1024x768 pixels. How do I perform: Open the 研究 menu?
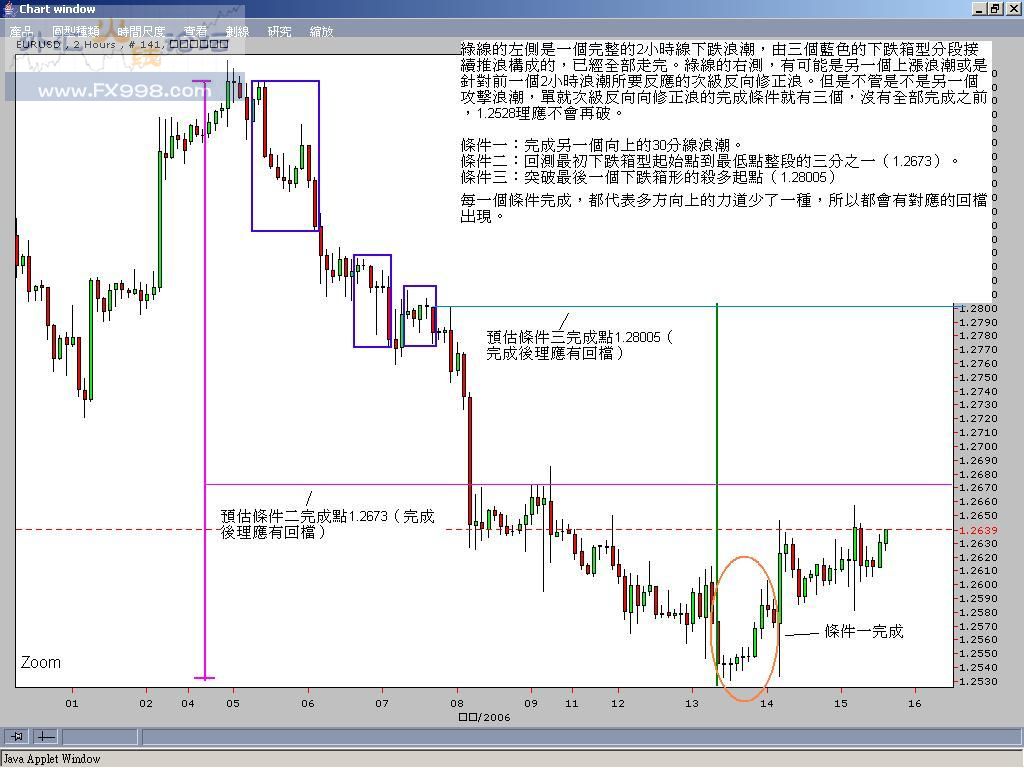[279, 31]
